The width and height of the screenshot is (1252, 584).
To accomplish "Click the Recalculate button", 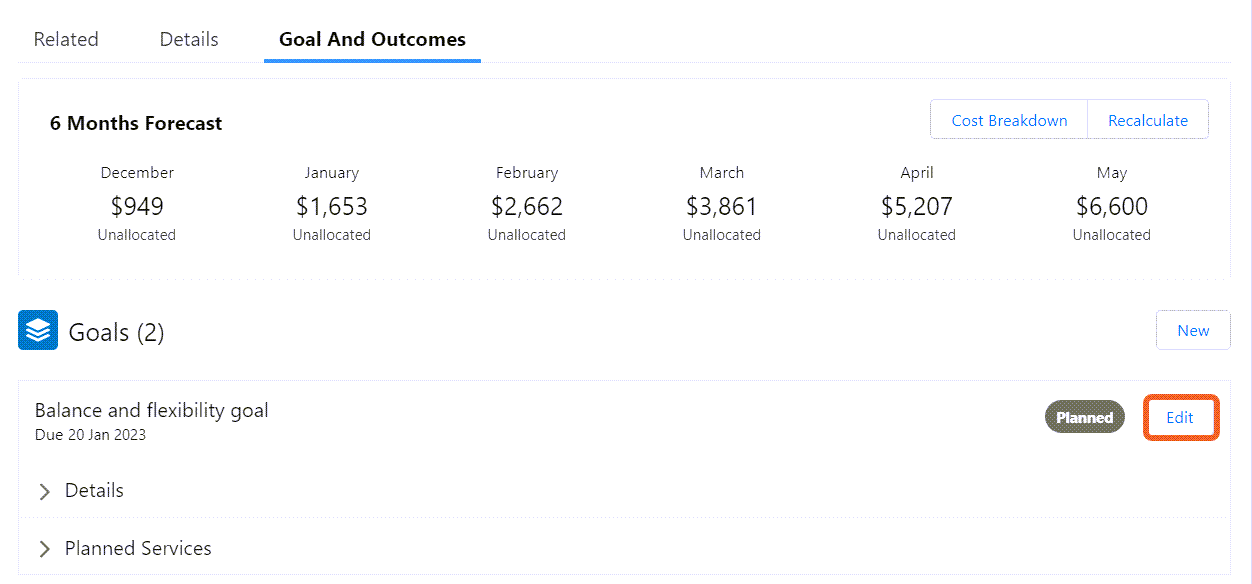I will [x=1148, y=120].
